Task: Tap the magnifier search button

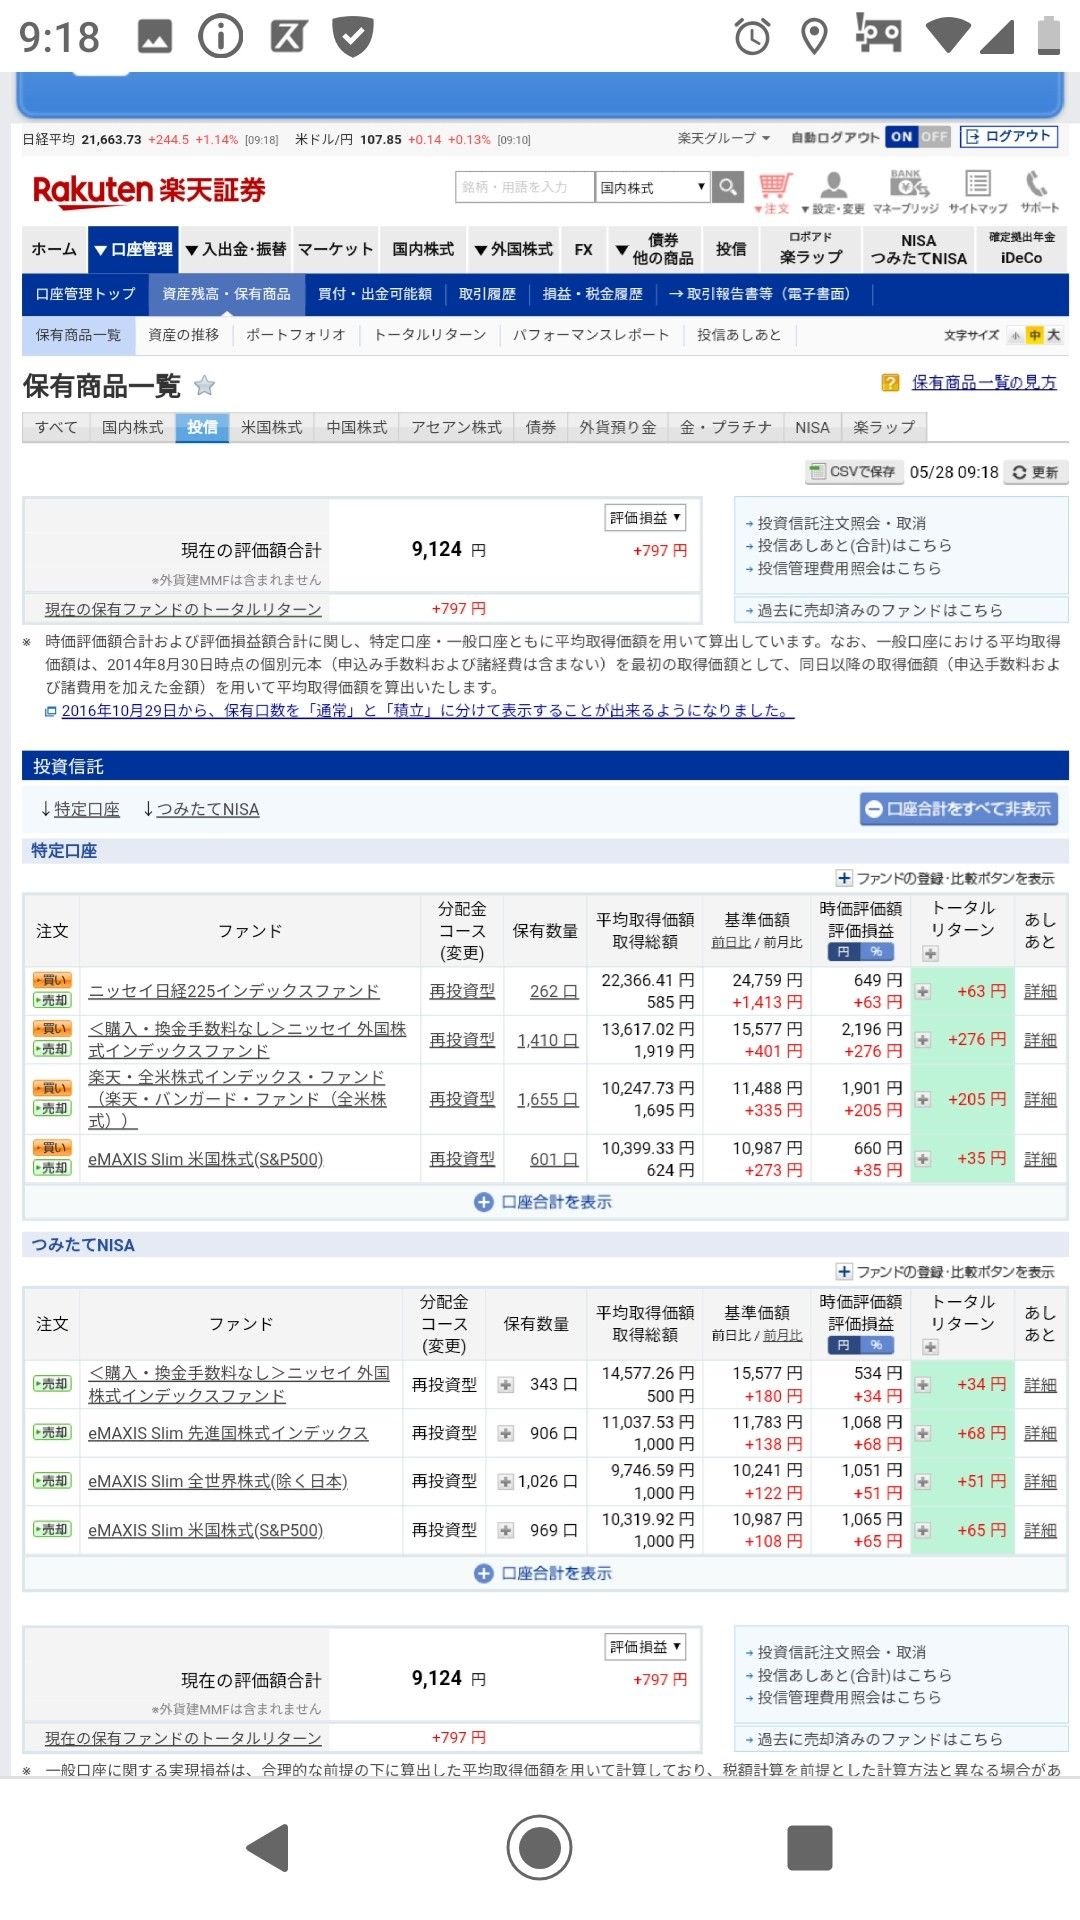Action: [x=728, y=187]
